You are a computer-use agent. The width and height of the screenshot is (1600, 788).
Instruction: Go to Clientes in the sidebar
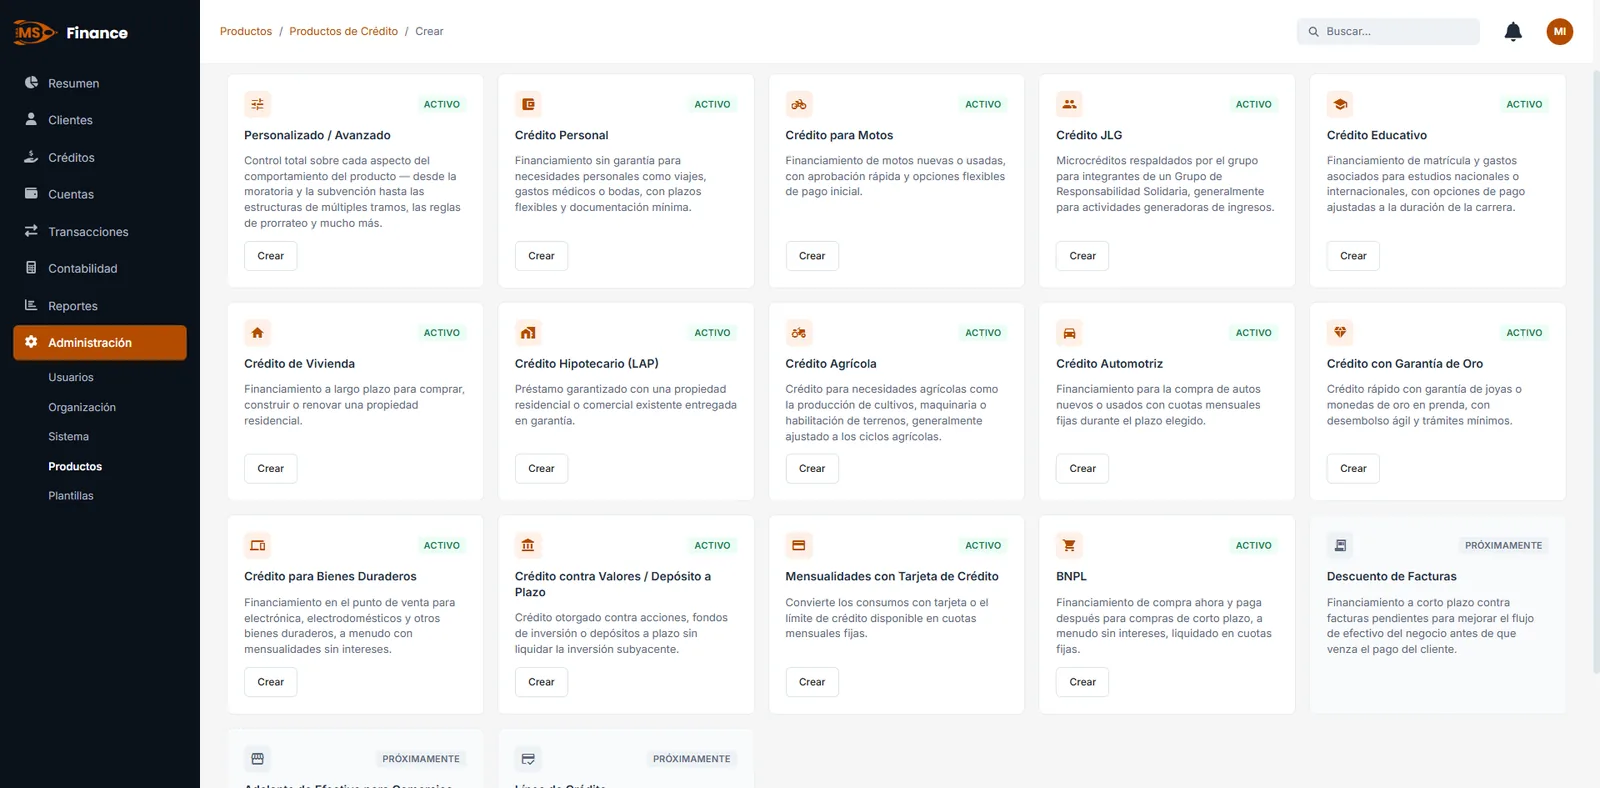tap(100, 120)
